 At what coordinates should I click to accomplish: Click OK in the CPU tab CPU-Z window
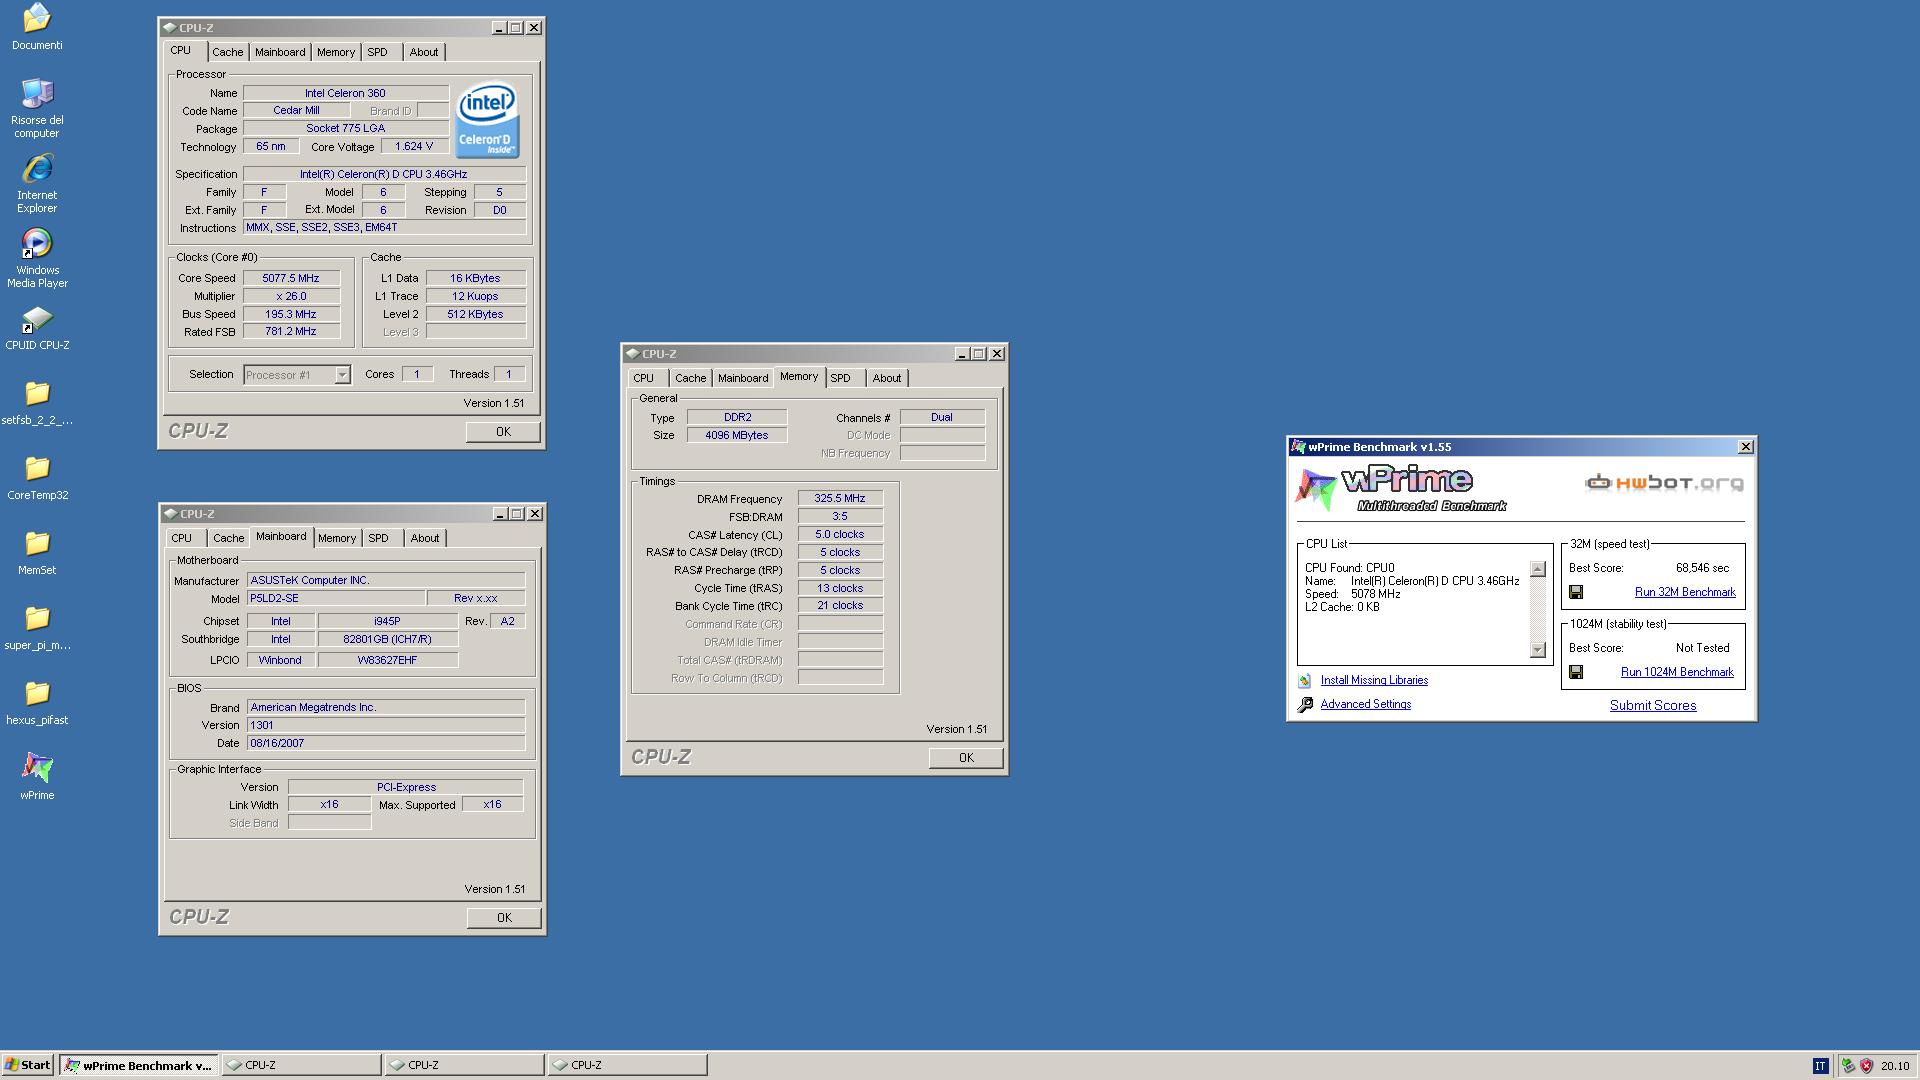click(x=503, y=432)
